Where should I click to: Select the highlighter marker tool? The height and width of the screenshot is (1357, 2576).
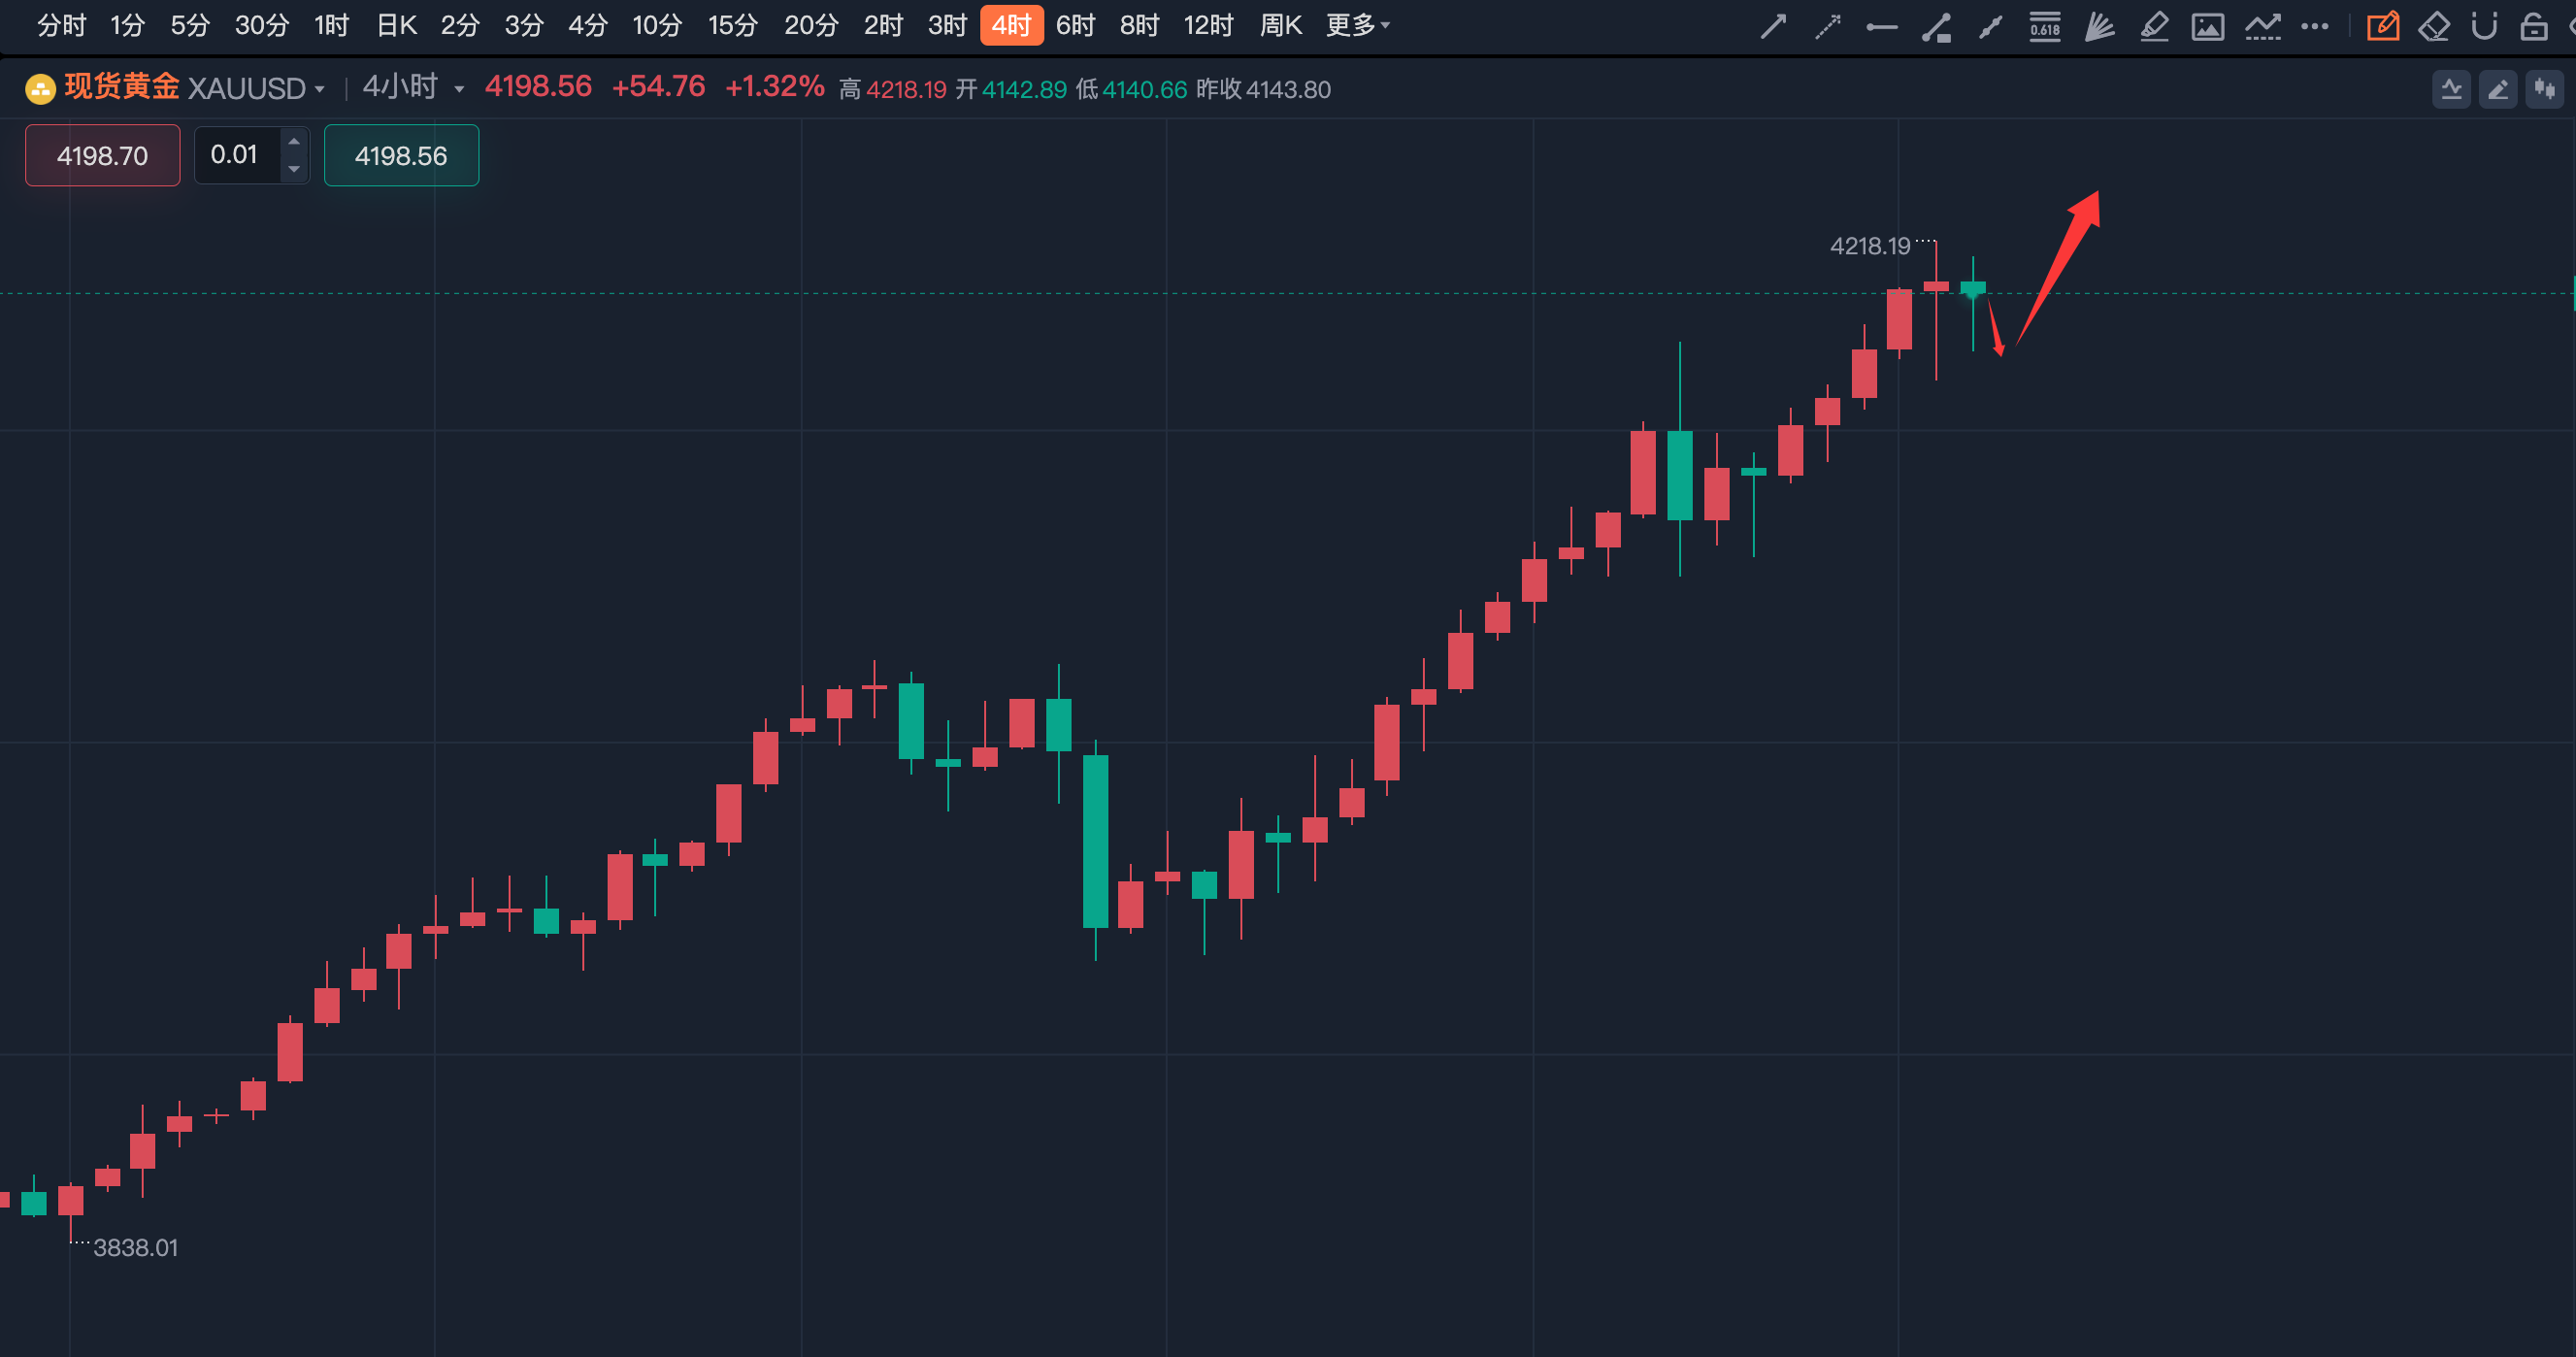point(2153,26)
